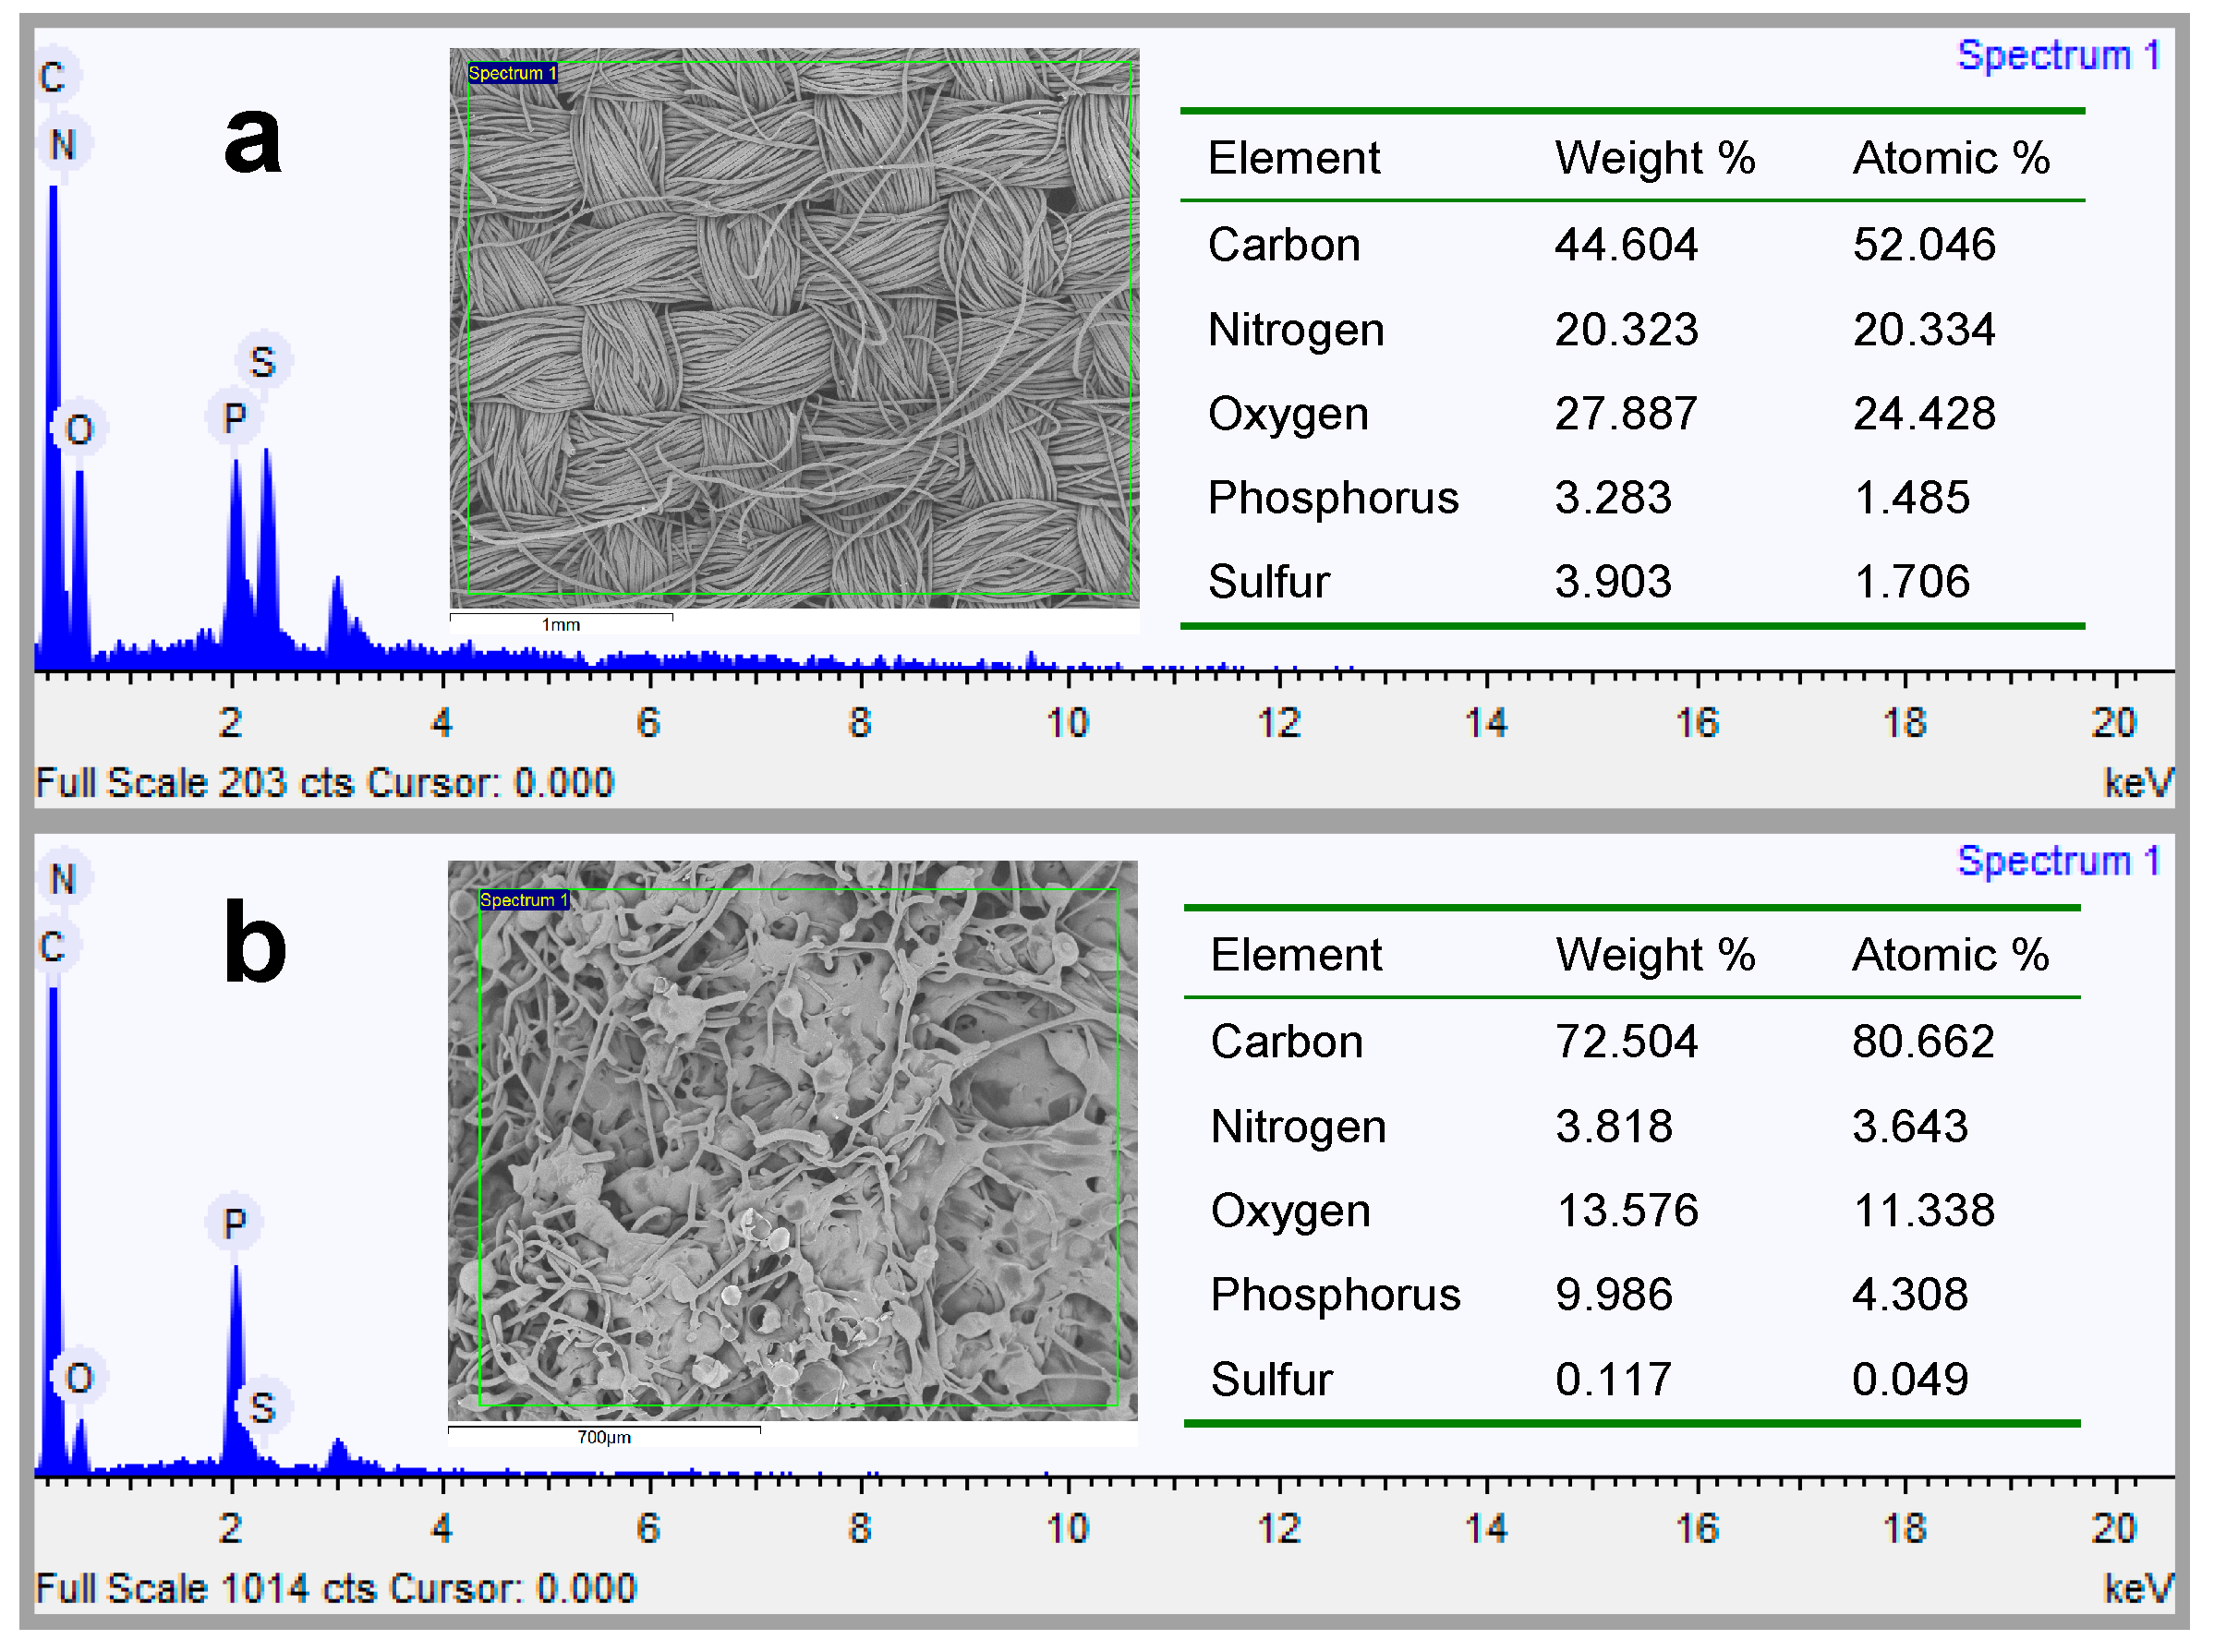Click Phosphorus weight value 9.986
Image resolution: width=2214 pixels, height=1652 pixels.
pyautogui.click(x=1614, y=1295)
